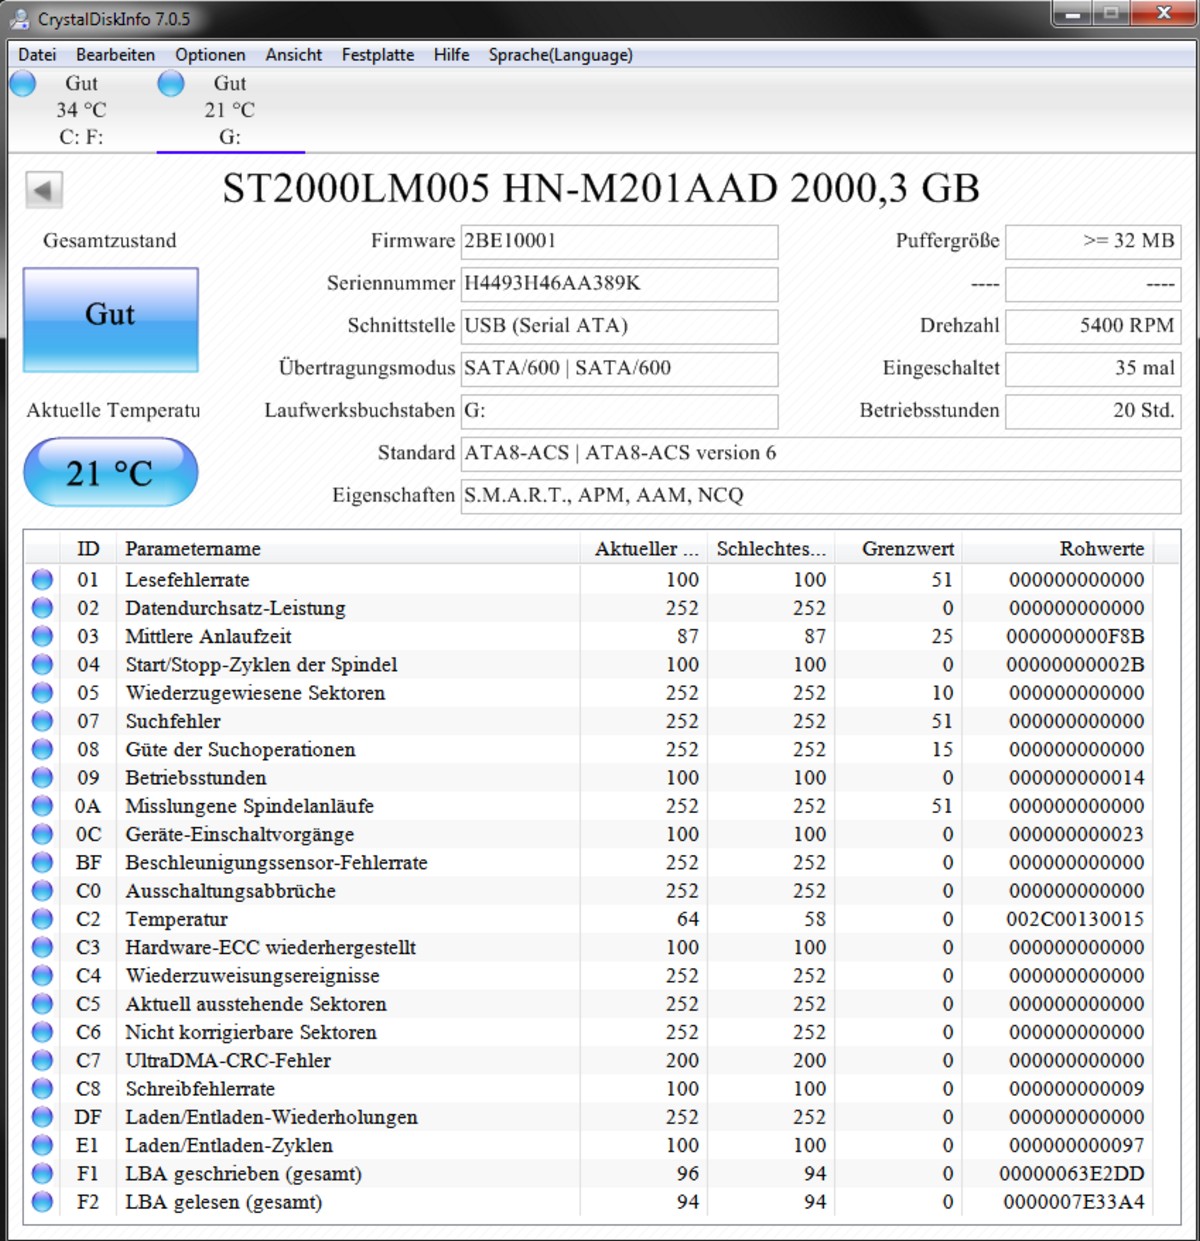Click status orb of Start/Stopp-Zyklen der Spindel row
Viewport: 1200px width, 1241px height.
[x=42, y=664]
